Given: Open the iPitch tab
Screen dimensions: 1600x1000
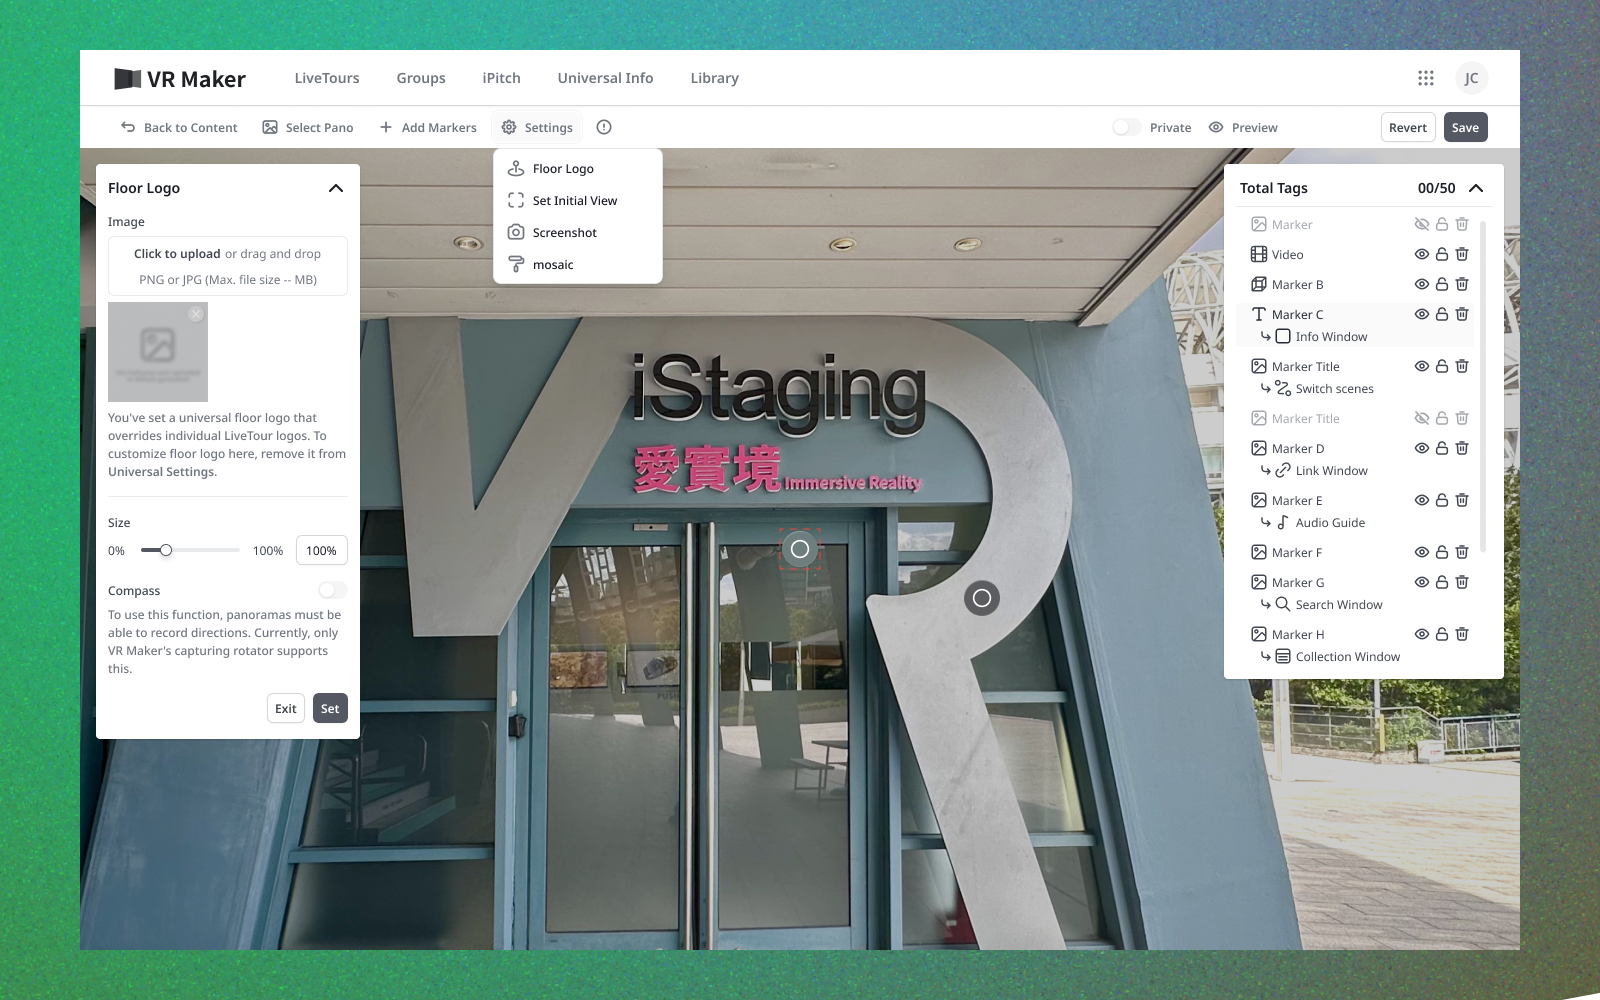Looking at the screenshot, I should [501, 78].
